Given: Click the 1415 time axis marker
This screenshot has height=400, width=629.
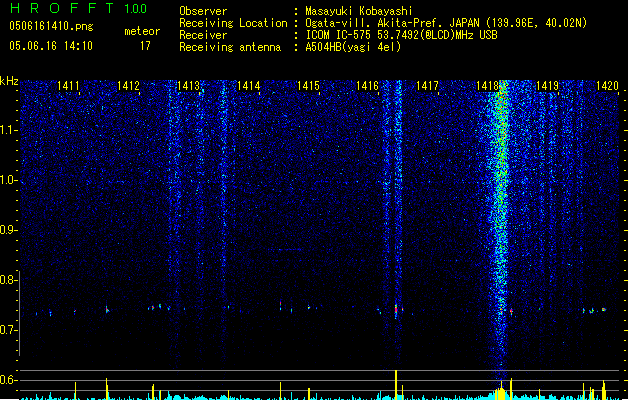Looking at the screenshot, I should pos(308,86).
